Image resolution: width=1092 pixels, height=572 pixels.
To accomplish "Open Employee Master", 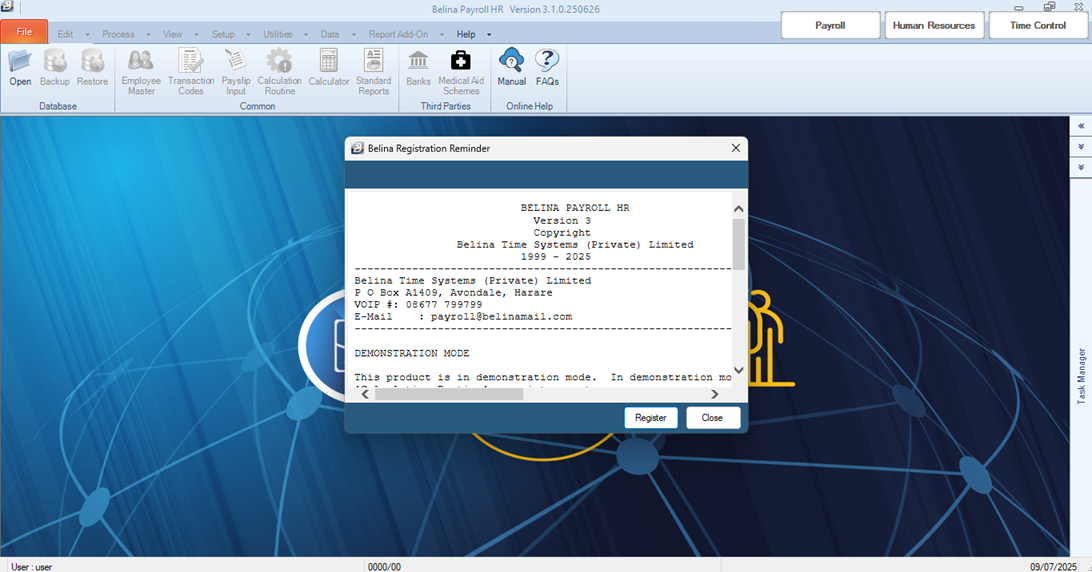I will (x=141, y=72).
